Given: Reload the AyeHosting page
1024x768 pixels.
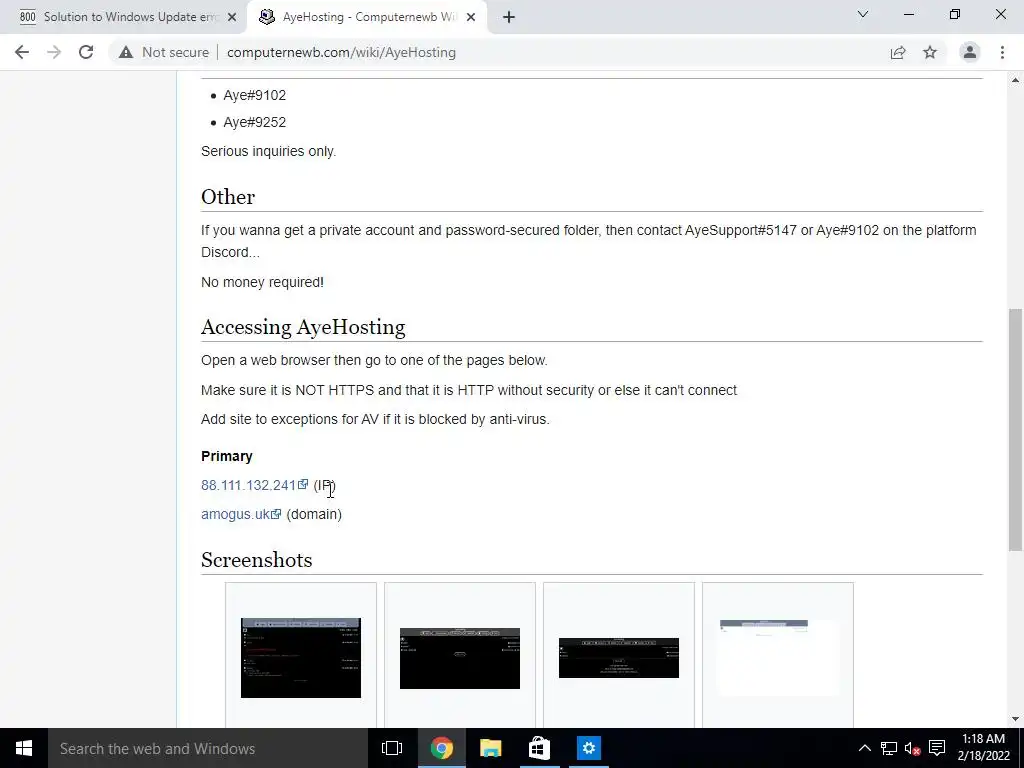Looking at the screenshot, I should [86, 52].
